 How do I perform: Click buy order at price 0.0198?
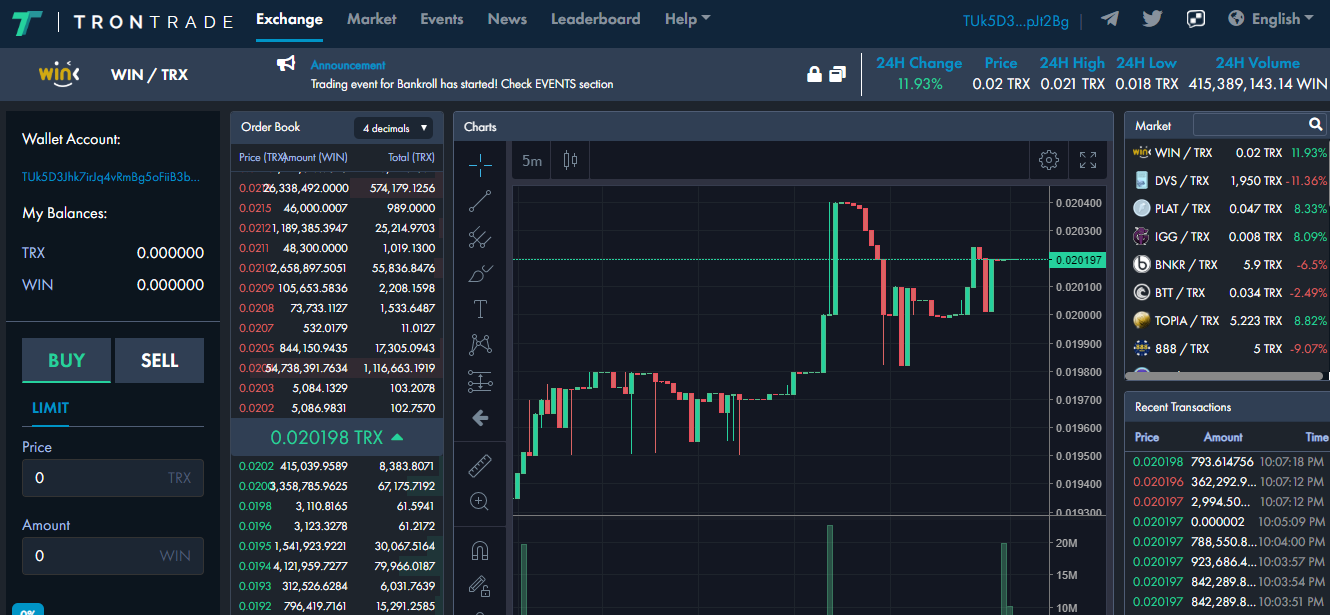click(337, 506)
